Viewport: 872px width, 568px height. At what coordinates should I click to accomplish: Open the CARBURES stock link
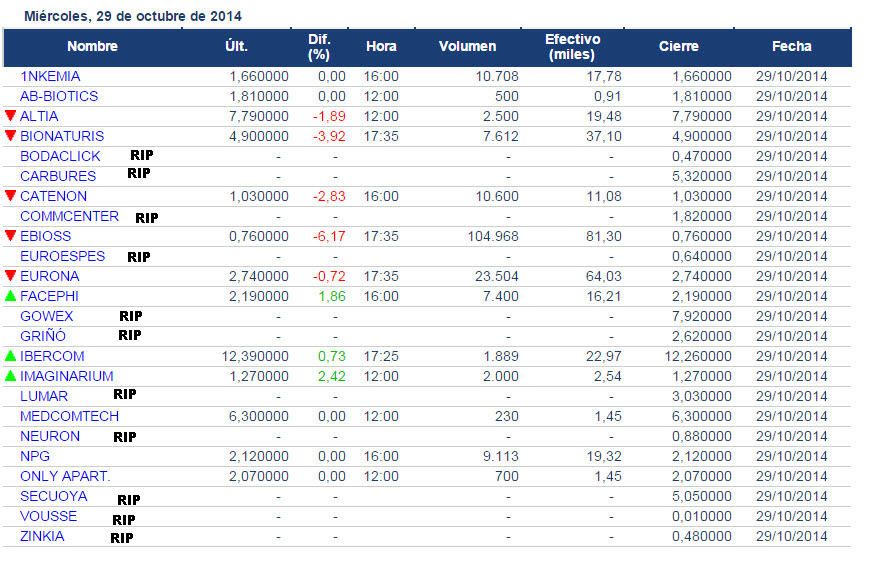[x=58, y=176]
